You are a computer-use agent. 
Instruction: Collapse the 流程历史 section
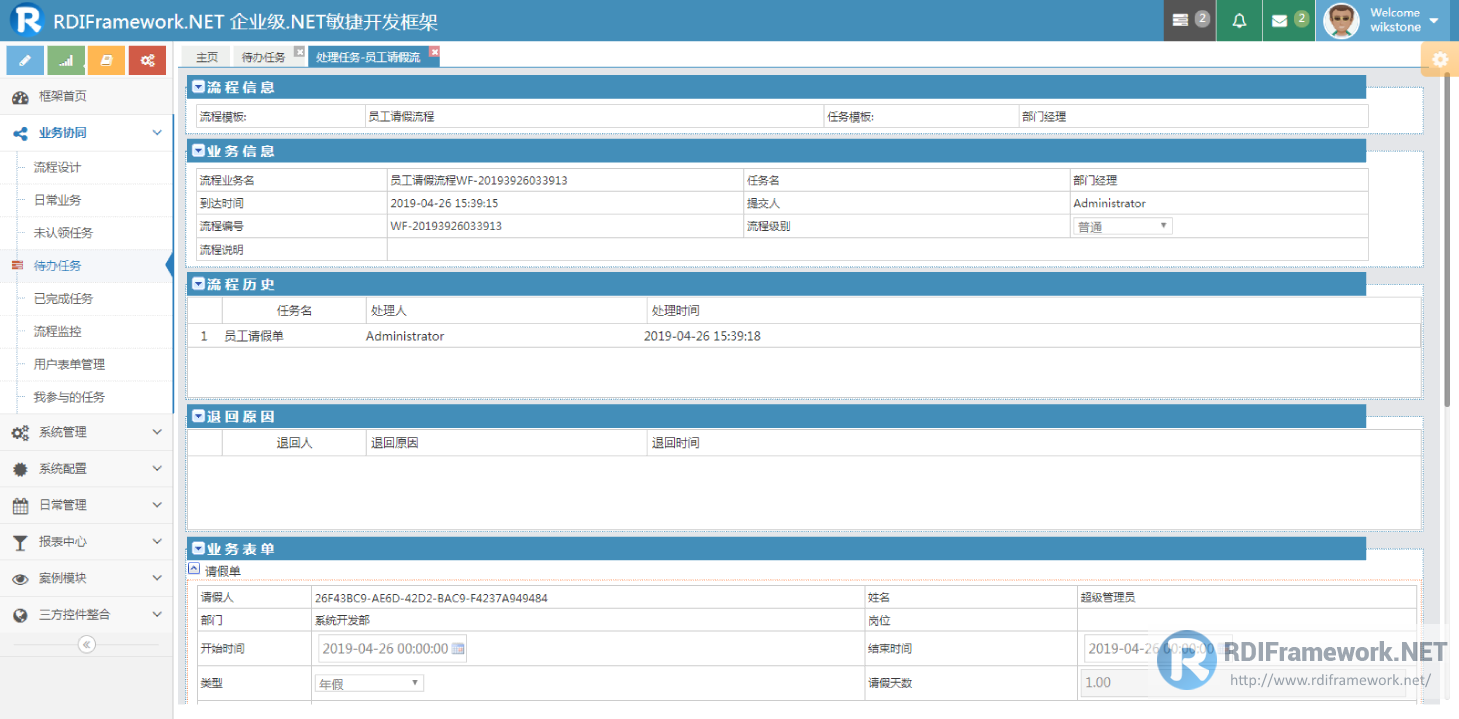pyautogui.click(x=198, y=284)
